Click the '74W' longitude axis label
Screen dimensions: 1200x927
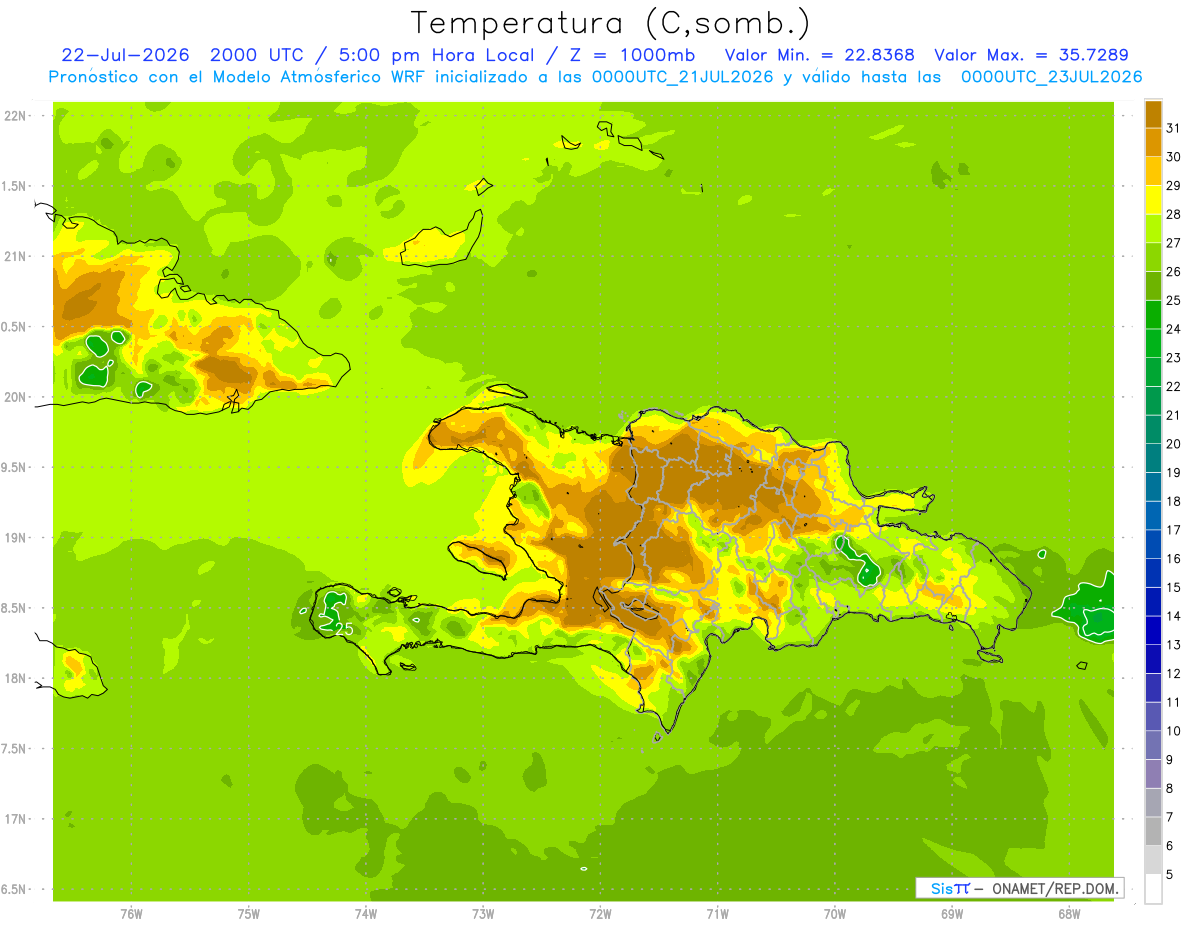366,913
